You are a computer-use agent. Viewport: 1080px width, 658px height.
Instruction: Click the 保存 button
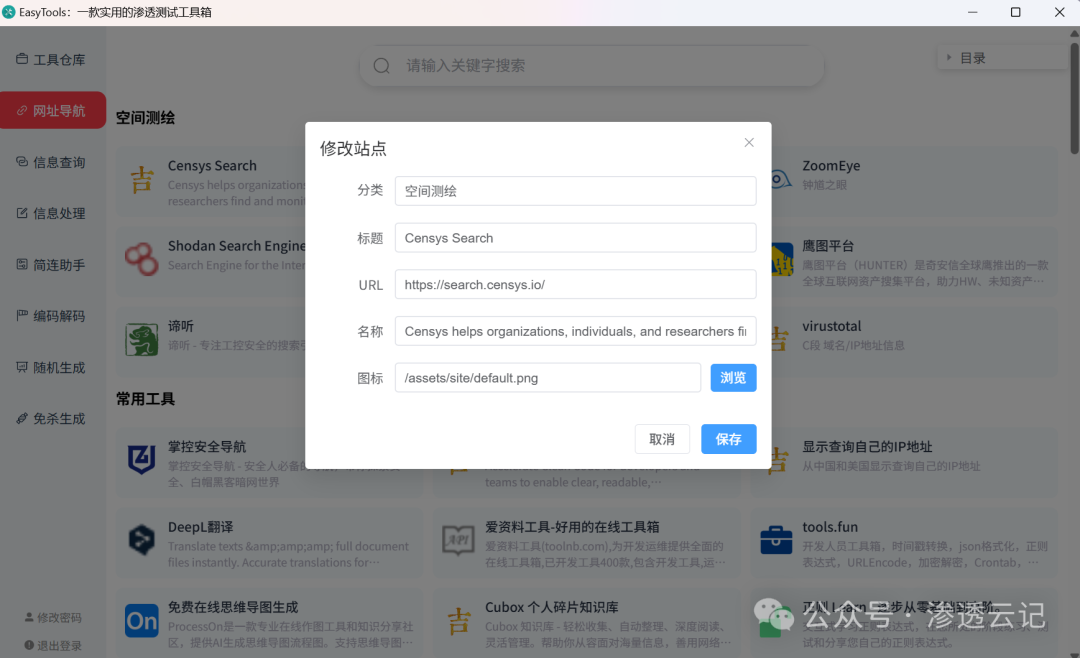point(729,439)
